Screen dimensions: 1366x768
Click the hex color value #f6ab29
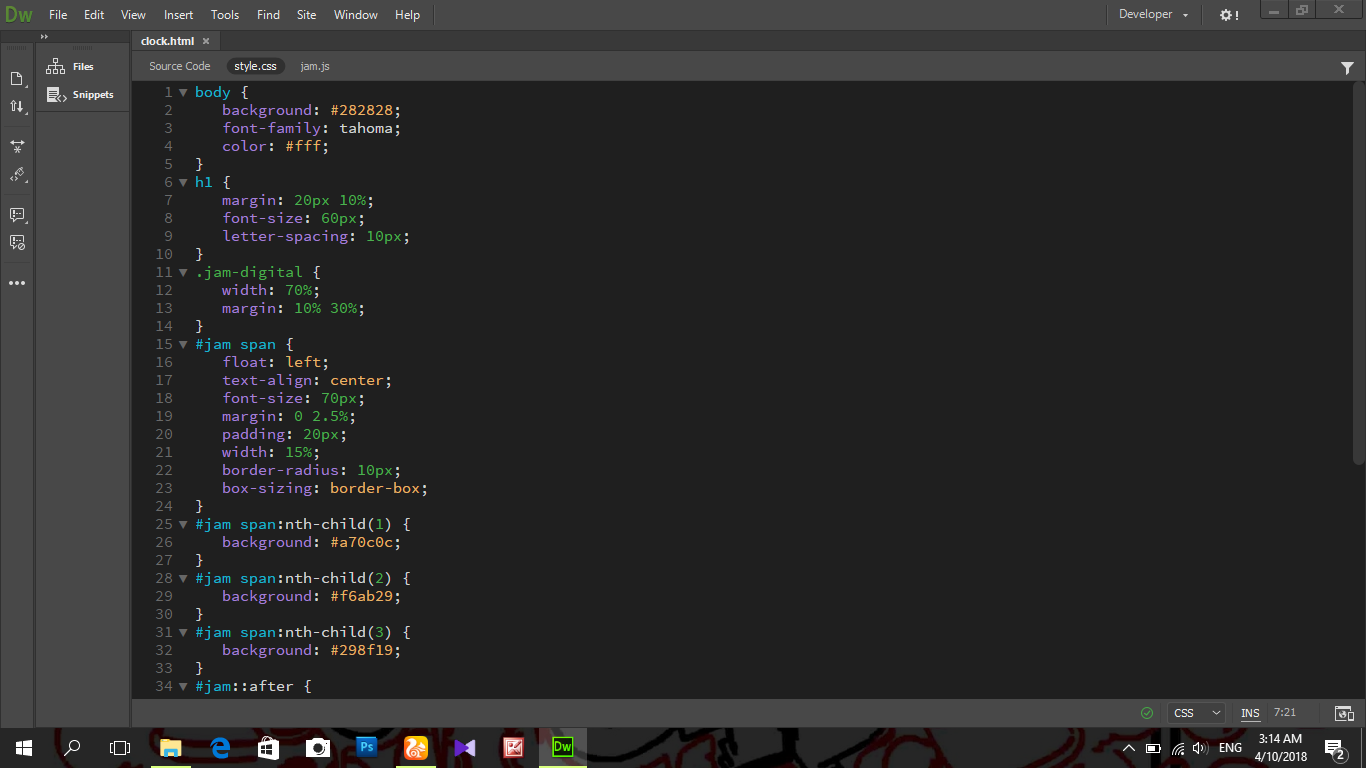coord(361,595)
